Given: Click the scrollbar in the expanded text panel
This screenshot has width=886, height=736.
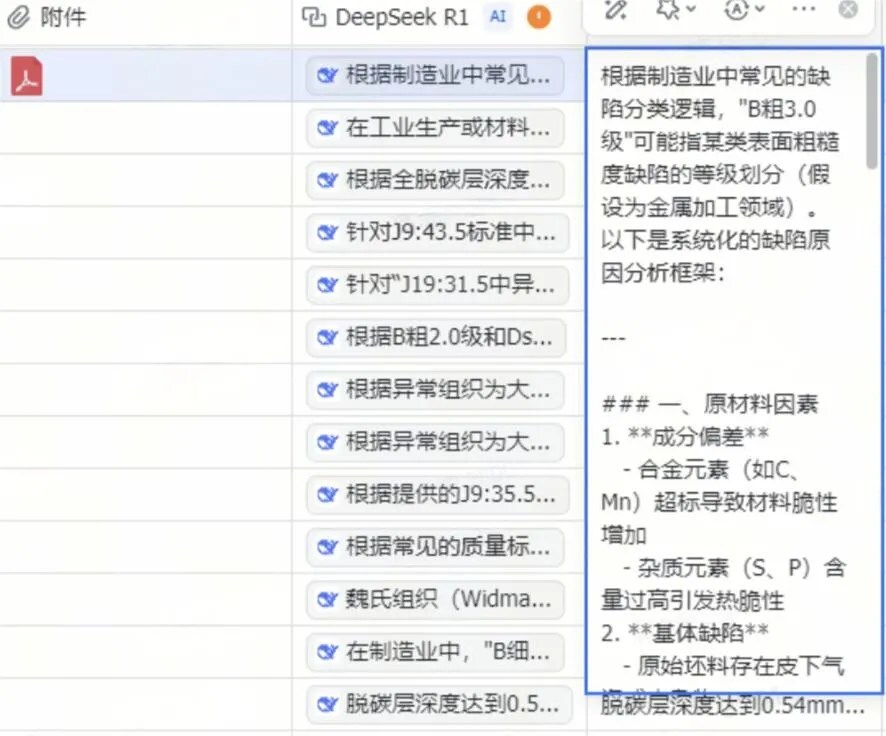Looking at the screenshot, I should pos(873,110).
